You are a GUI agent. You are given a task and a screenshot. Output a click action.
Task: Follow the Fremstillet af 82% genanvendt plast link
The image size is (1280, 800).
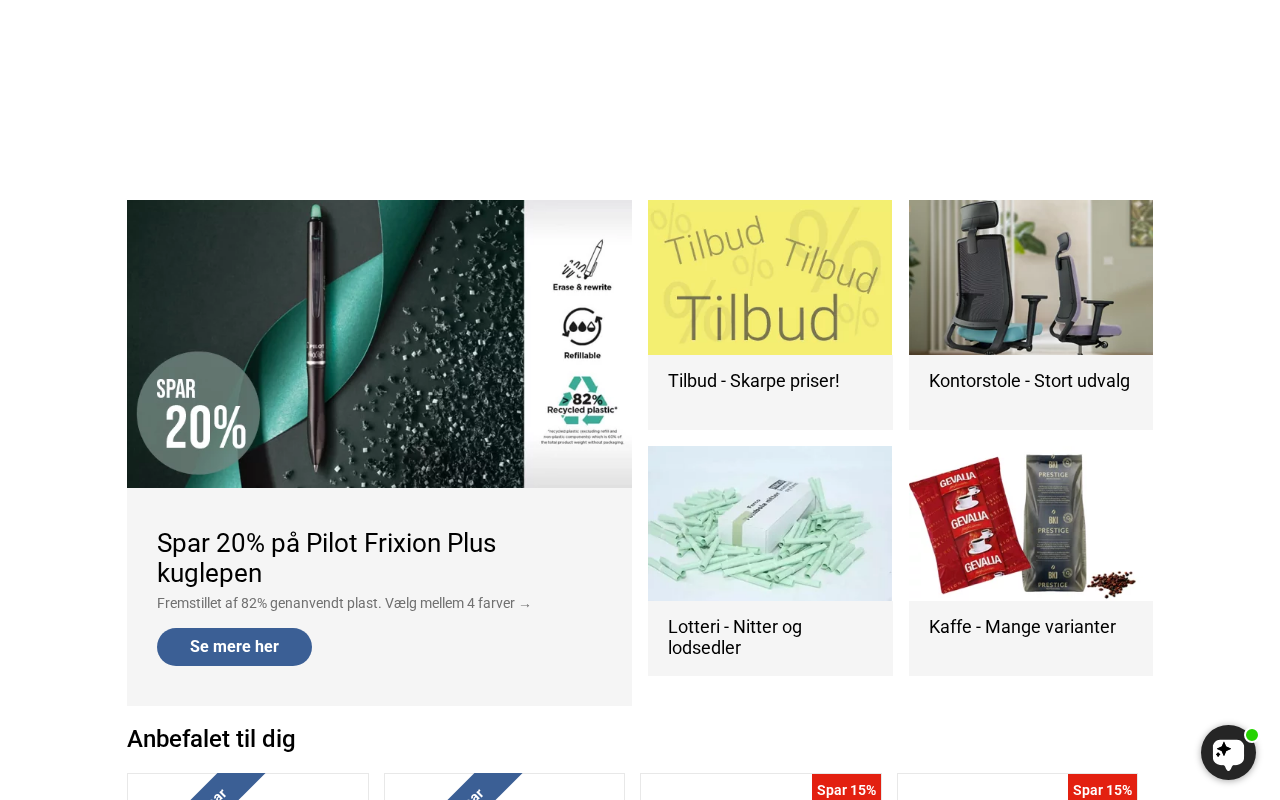pos(344,603)
